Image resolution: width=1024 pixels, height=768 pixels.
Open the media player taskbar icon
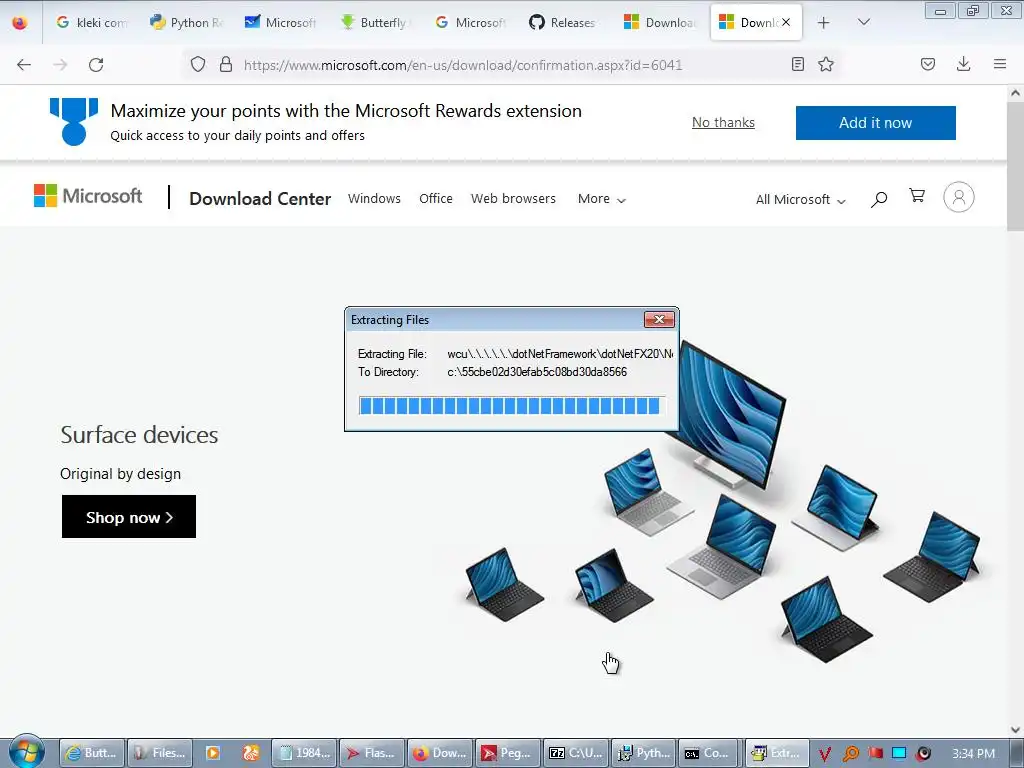(212, 753)
